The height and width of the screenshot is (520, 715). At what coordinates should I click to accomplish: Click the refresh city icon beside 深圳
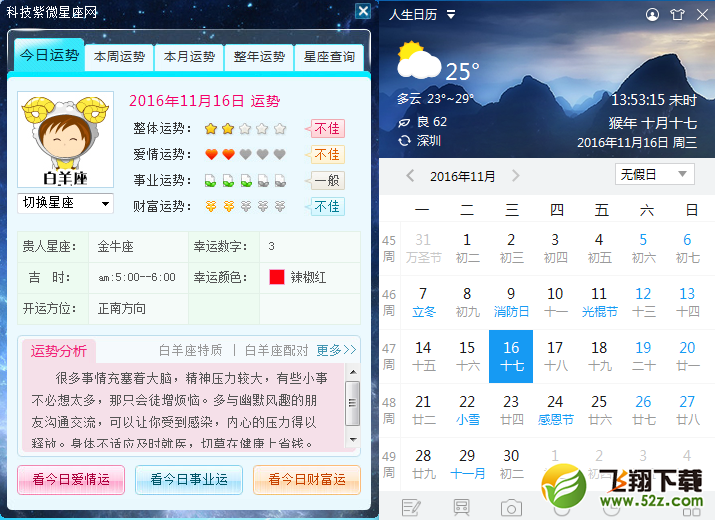point(404,140)
